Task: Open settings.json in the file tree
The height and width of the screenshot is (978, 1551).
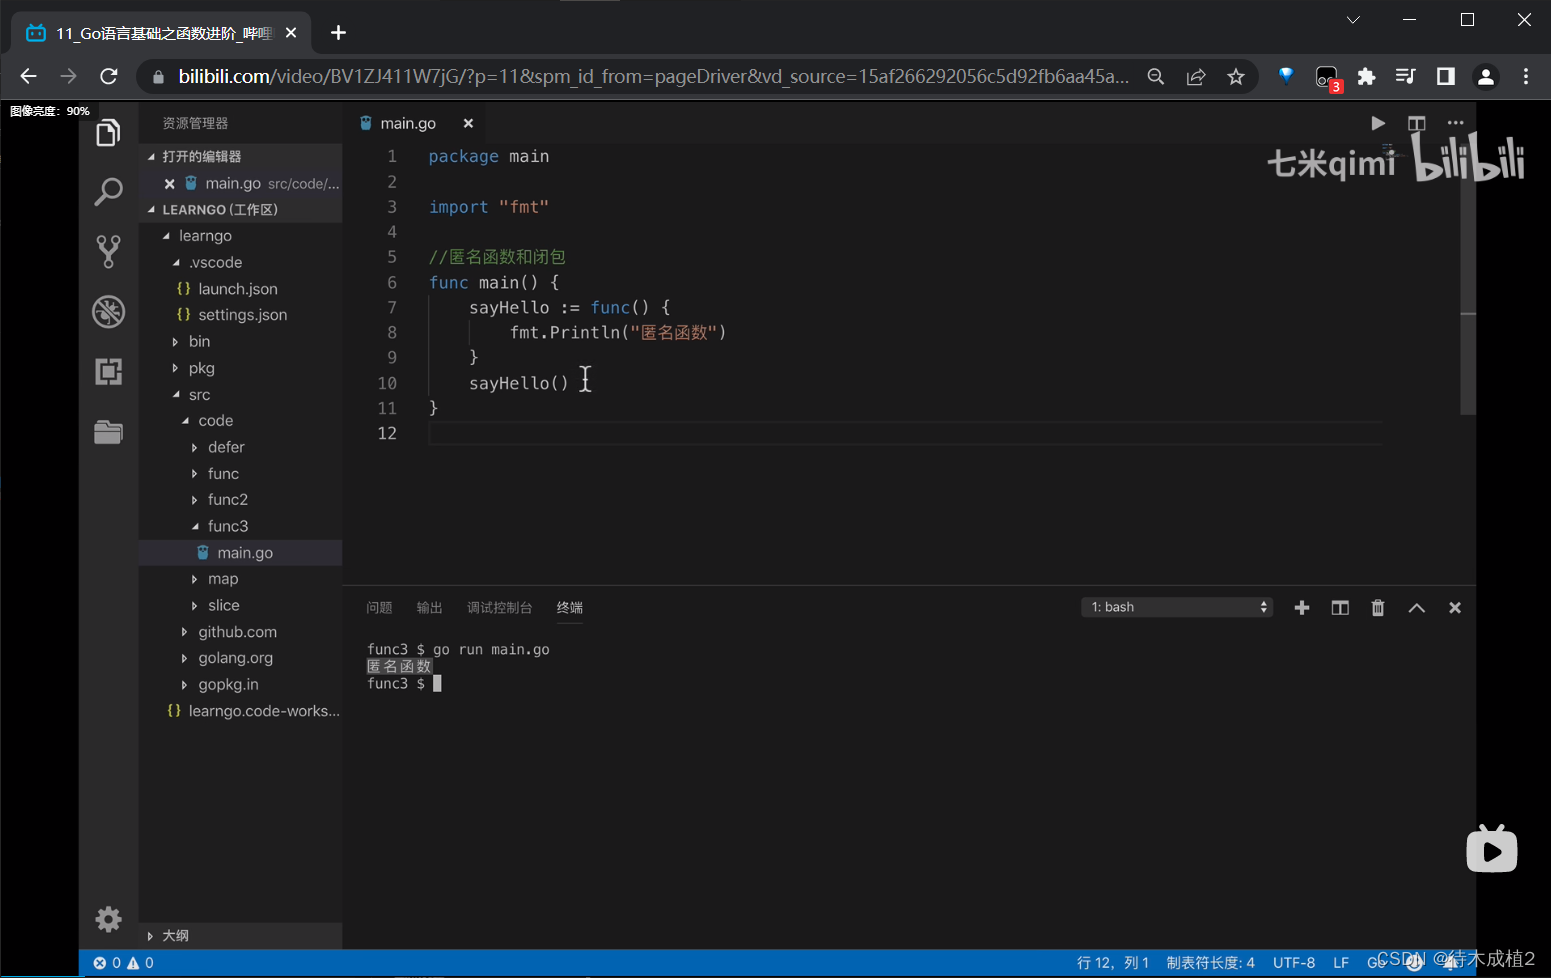Action: 240,315
